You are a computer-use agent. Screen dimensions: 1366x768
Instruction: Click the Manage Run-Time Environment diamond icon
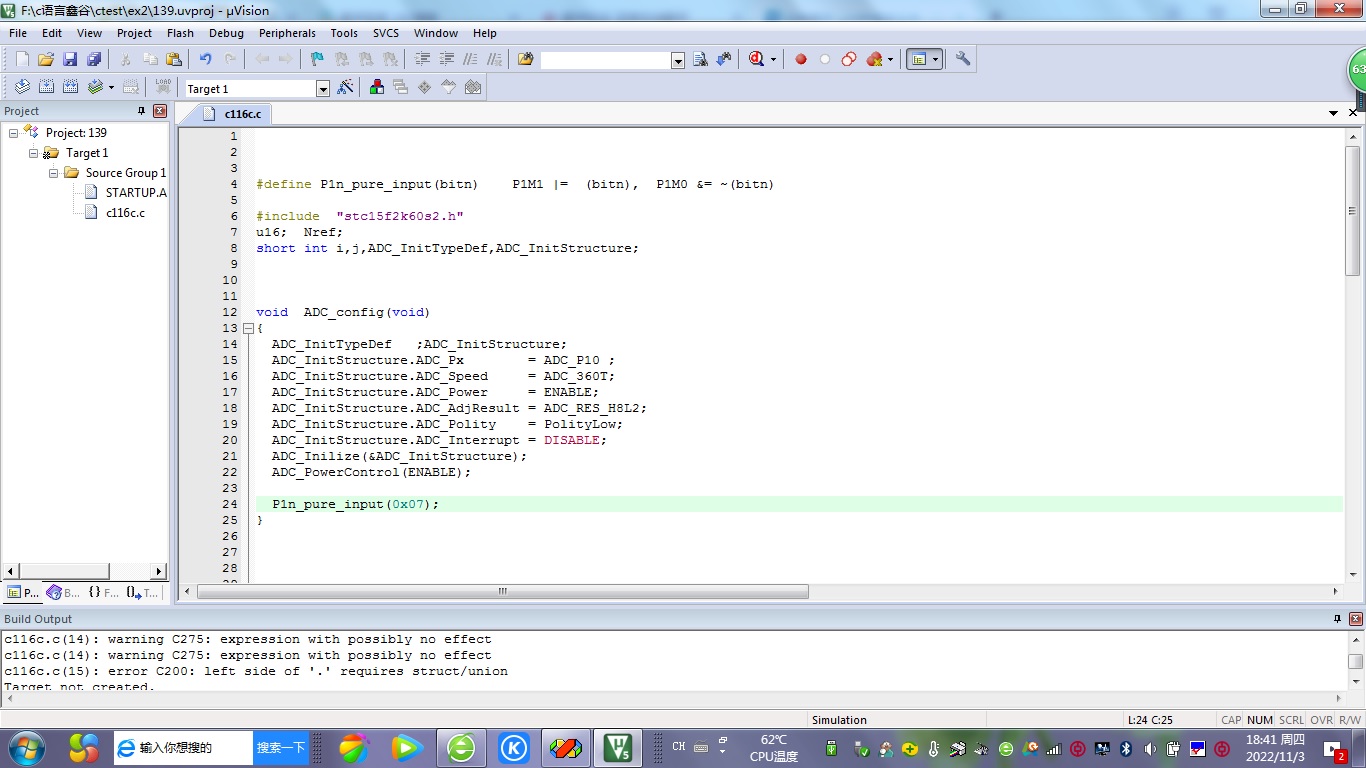pos(425,87)
